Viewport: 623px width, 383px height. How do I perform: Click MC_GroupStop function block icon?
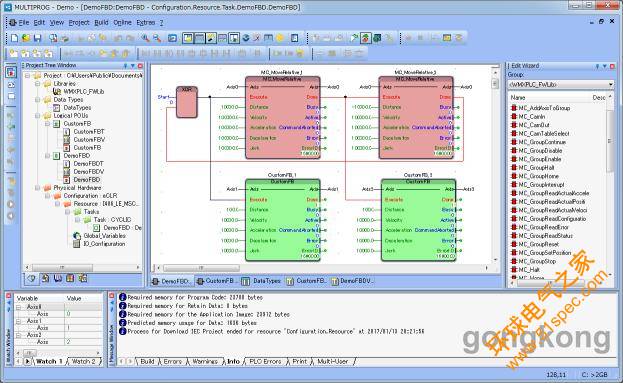click(513, 261)
